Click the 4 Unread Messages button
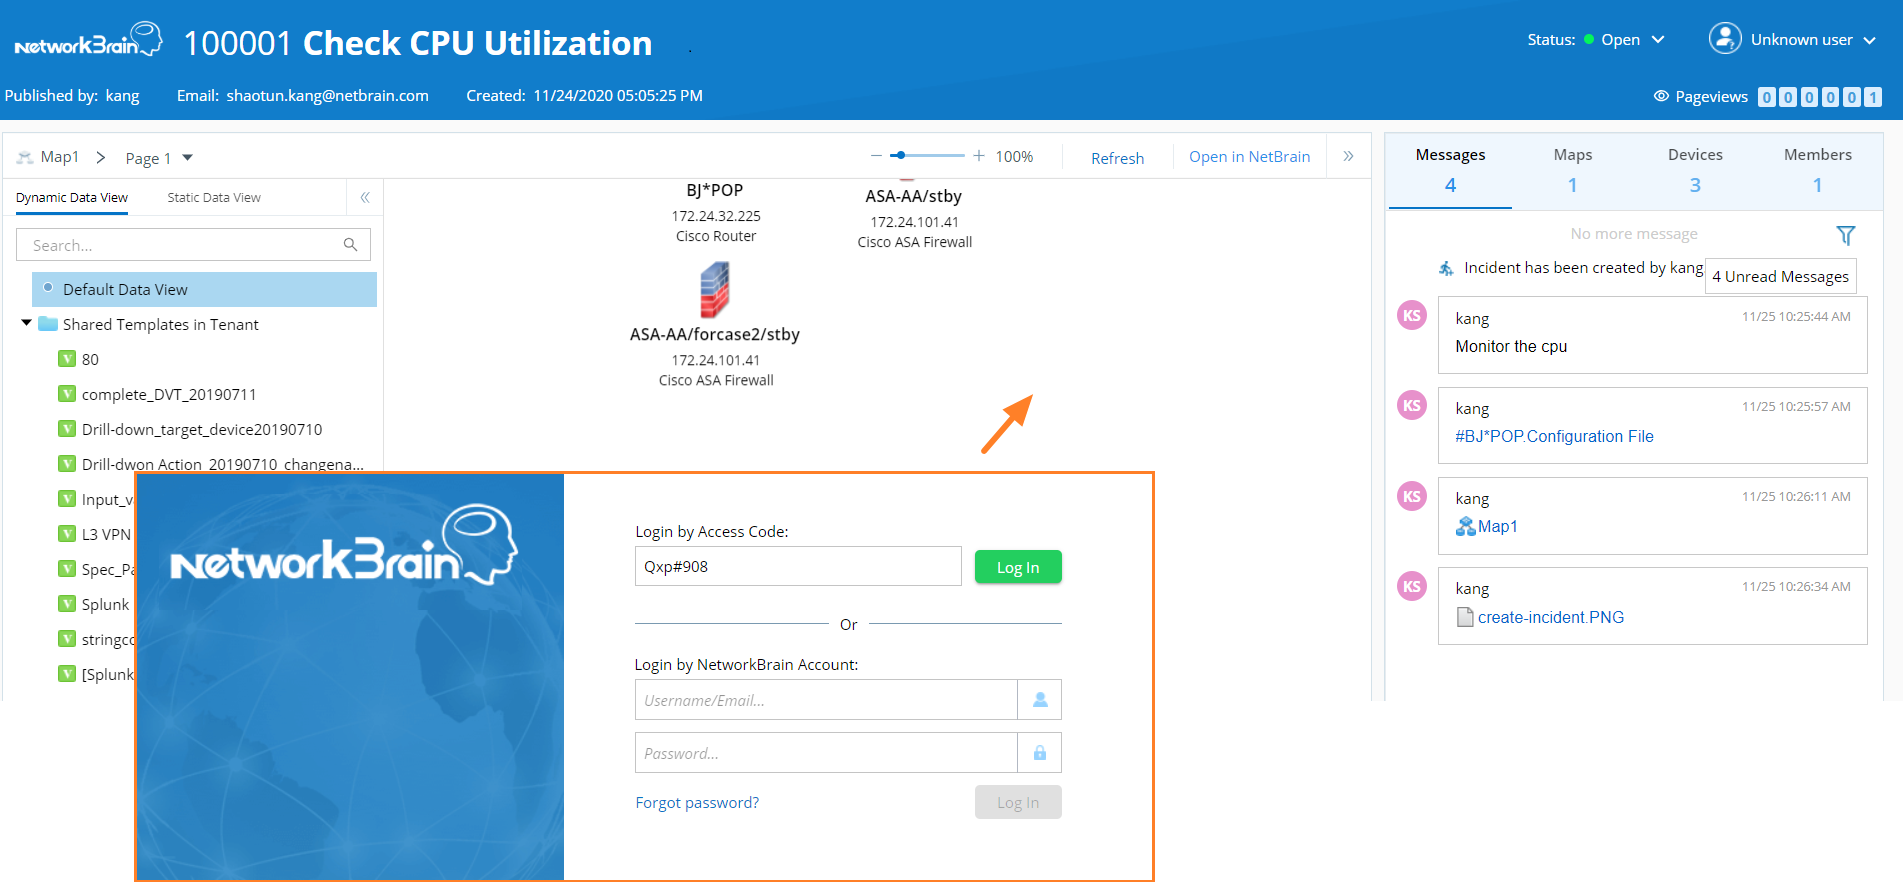The image size is (1903, 882). tap(1780, 276)
